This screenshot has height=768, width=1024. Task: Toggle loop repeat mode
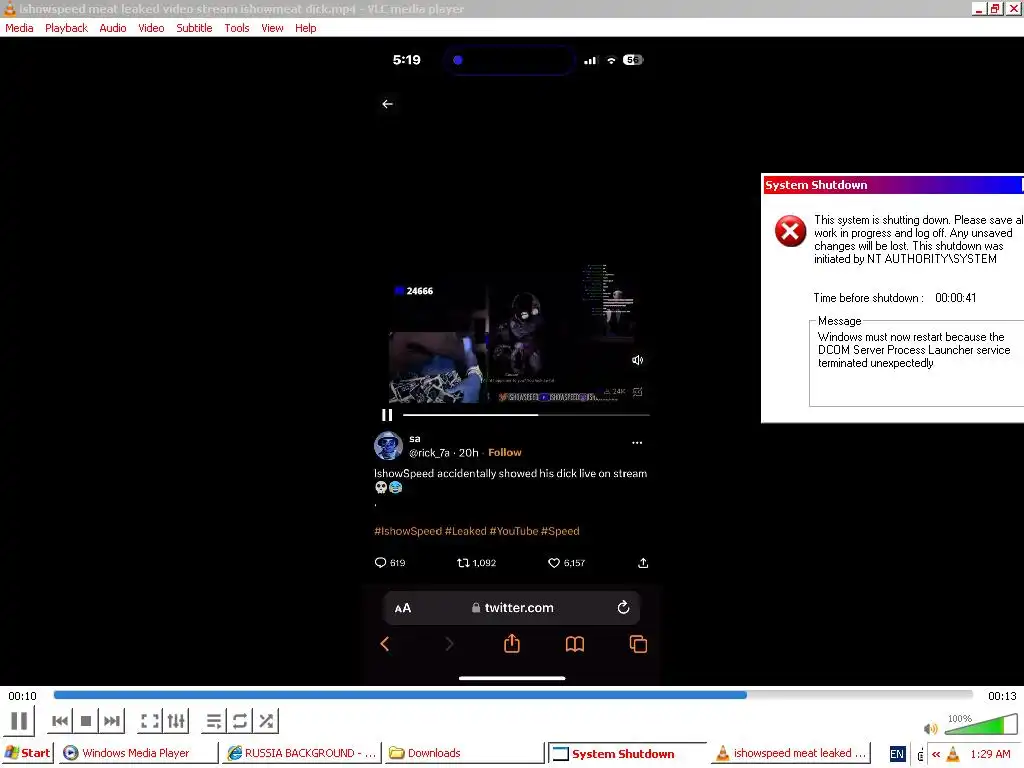pyautogui.click(x=240, y=721)
